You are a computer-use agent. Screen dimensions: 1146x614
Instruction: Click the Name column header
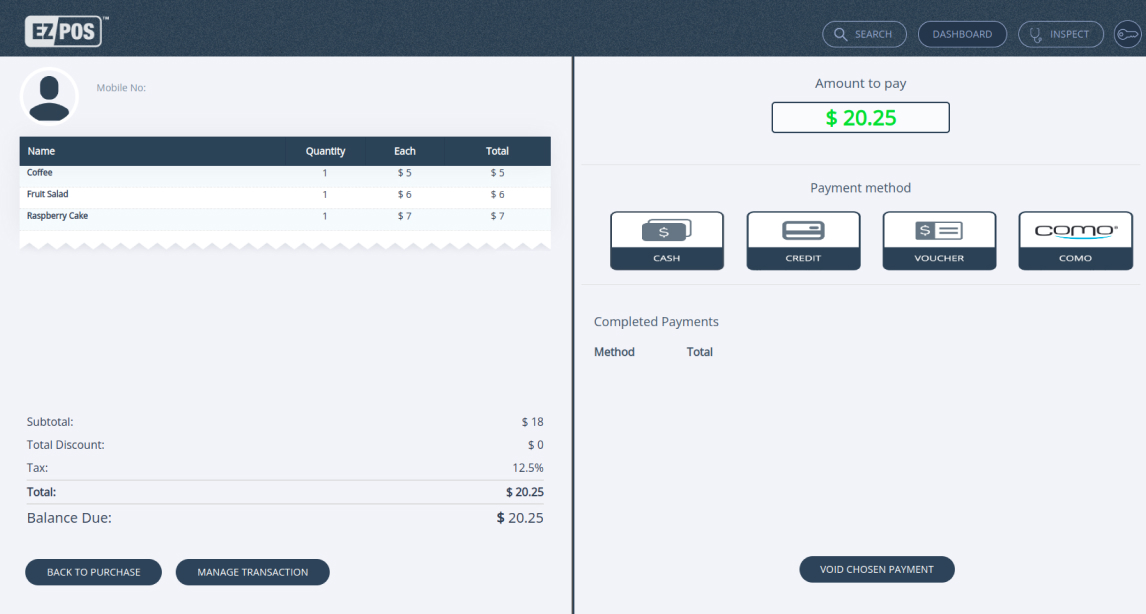tap(41, 151)
